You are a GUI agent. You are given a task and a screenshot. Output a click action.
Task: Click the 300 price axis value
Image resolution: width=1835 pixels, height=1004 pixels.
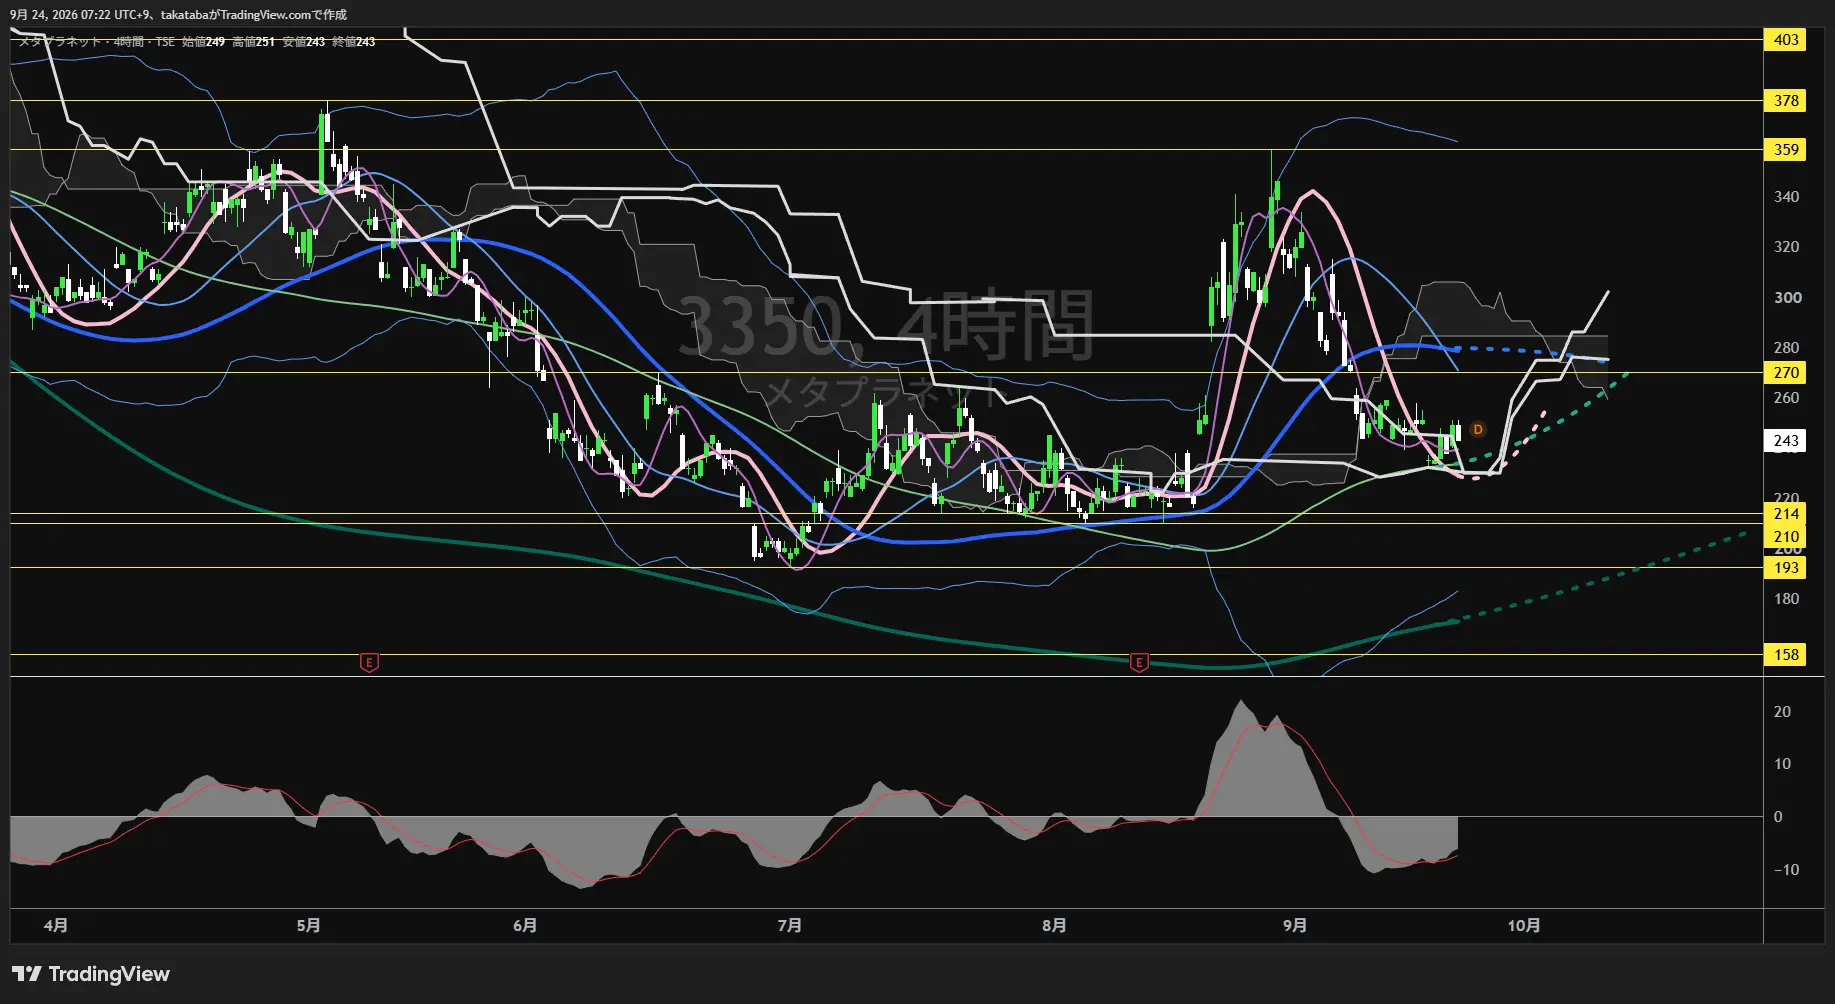tap(1787, 298)
